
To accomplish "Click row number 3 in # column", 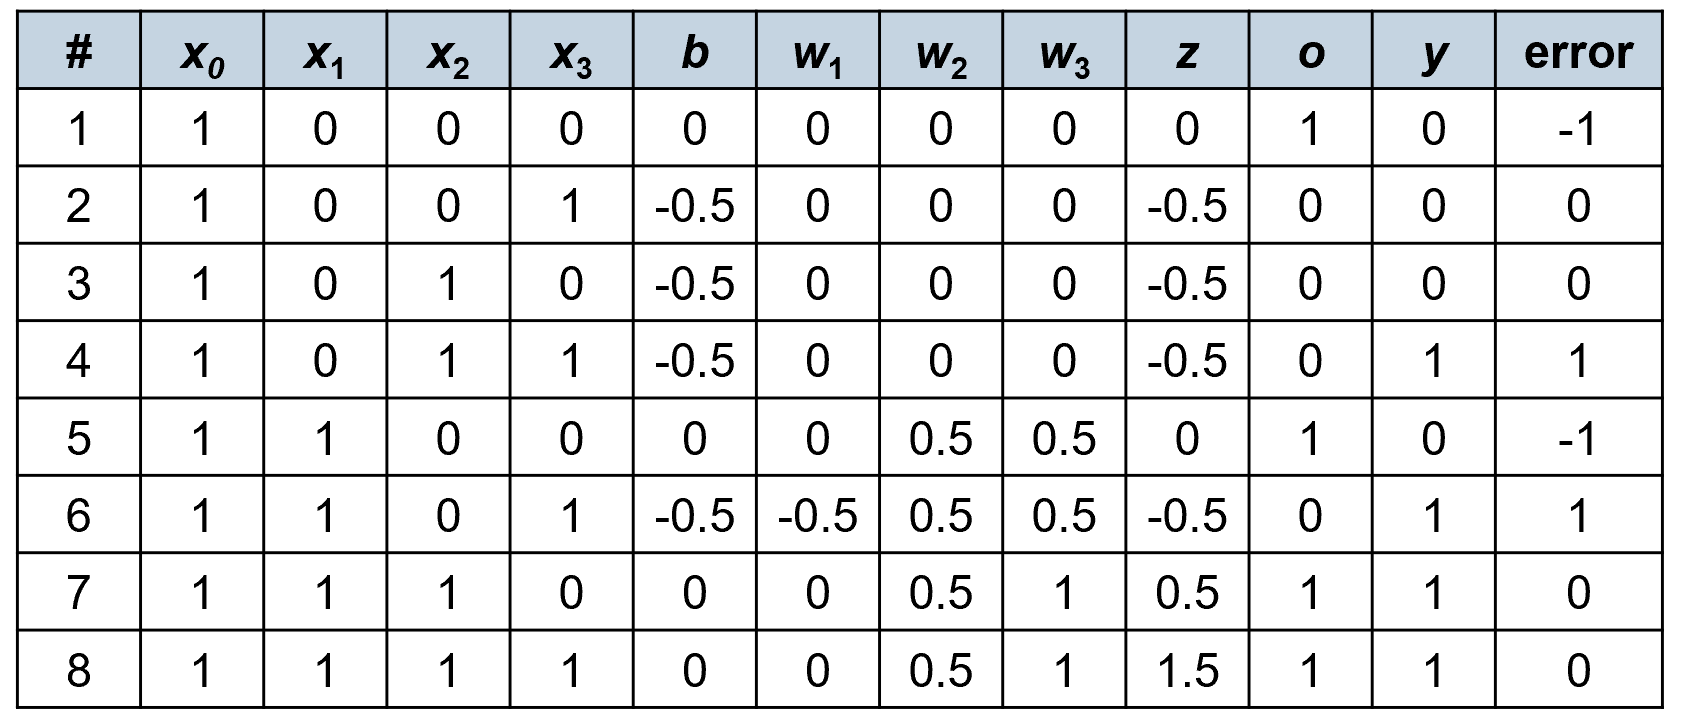I will 79,284.
